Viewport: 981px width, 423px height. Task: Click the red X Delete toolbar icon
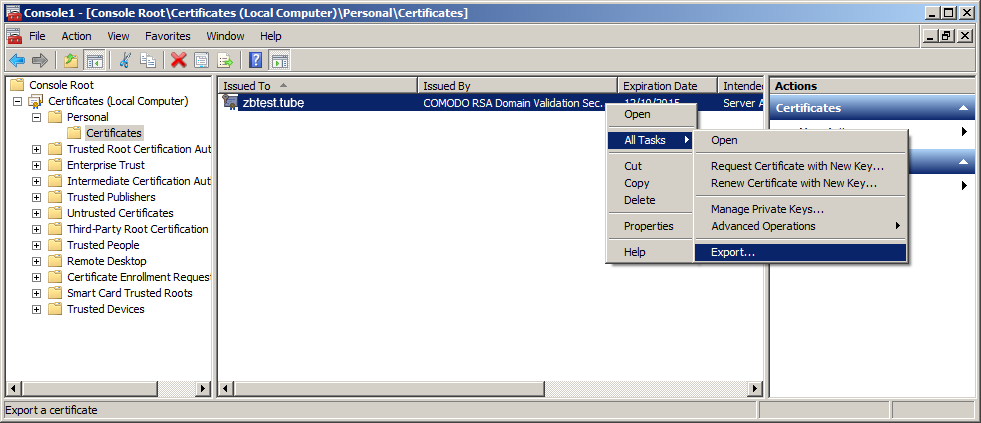point(178,60)
